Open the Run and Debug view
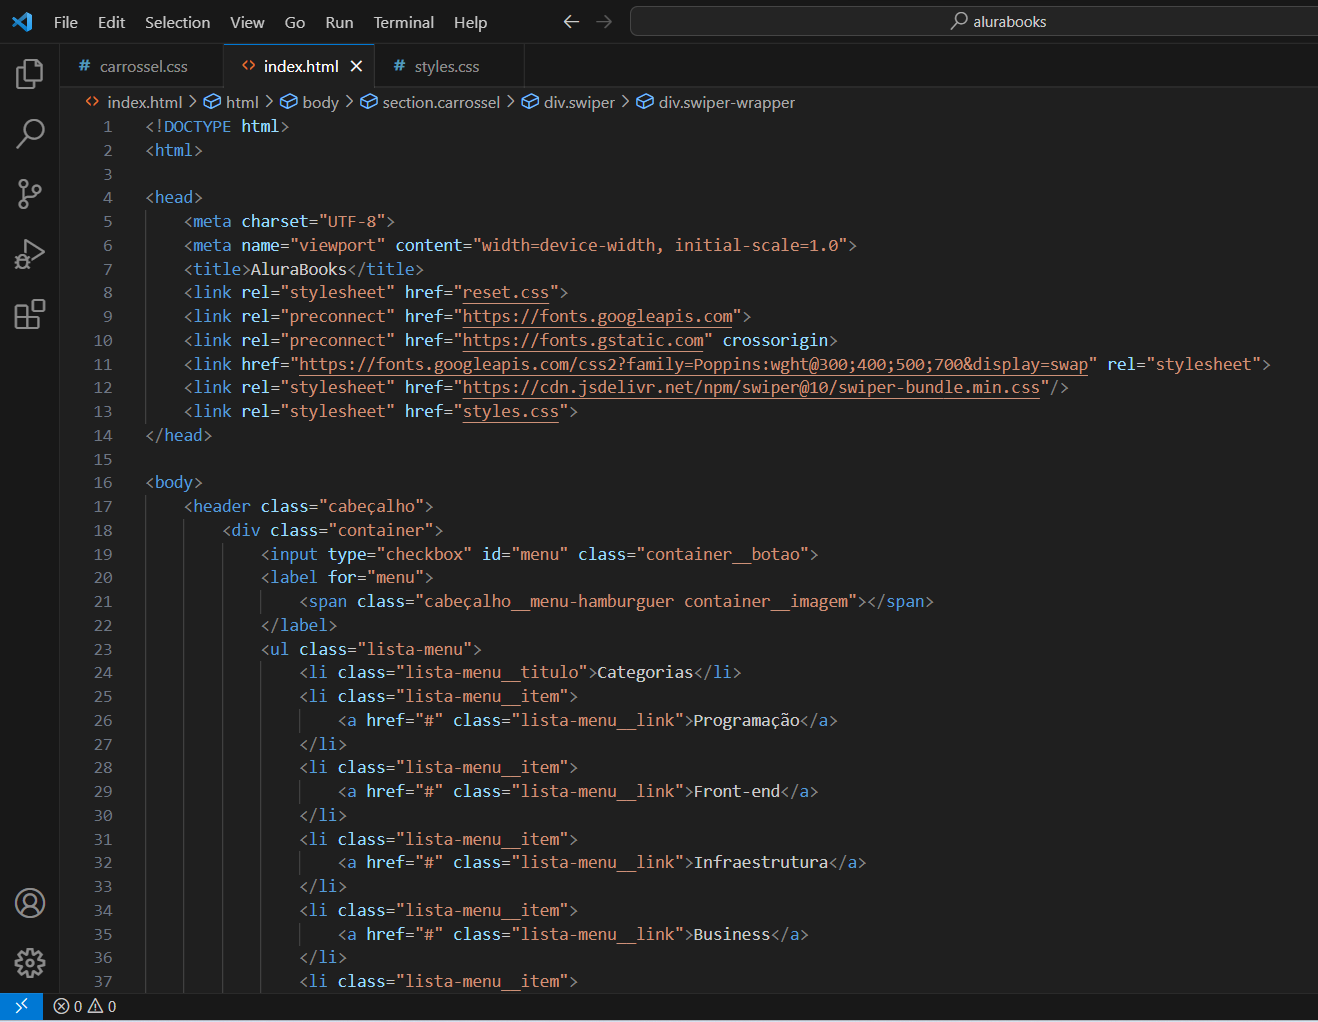1318x1022 pixels. pyautogui.click(x=30, y=254)
